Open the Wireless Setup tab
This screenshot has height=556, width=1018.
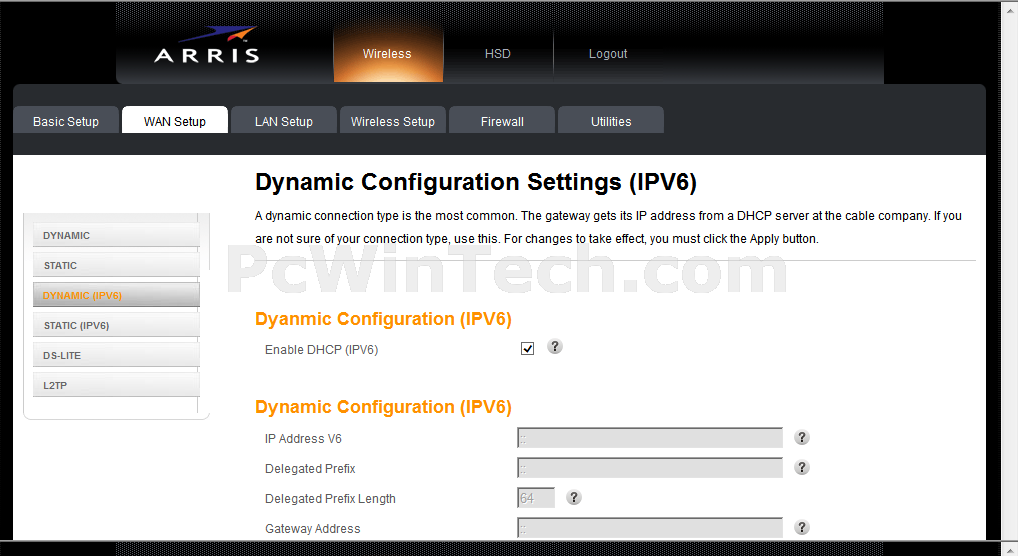click(x=393, y=121)
